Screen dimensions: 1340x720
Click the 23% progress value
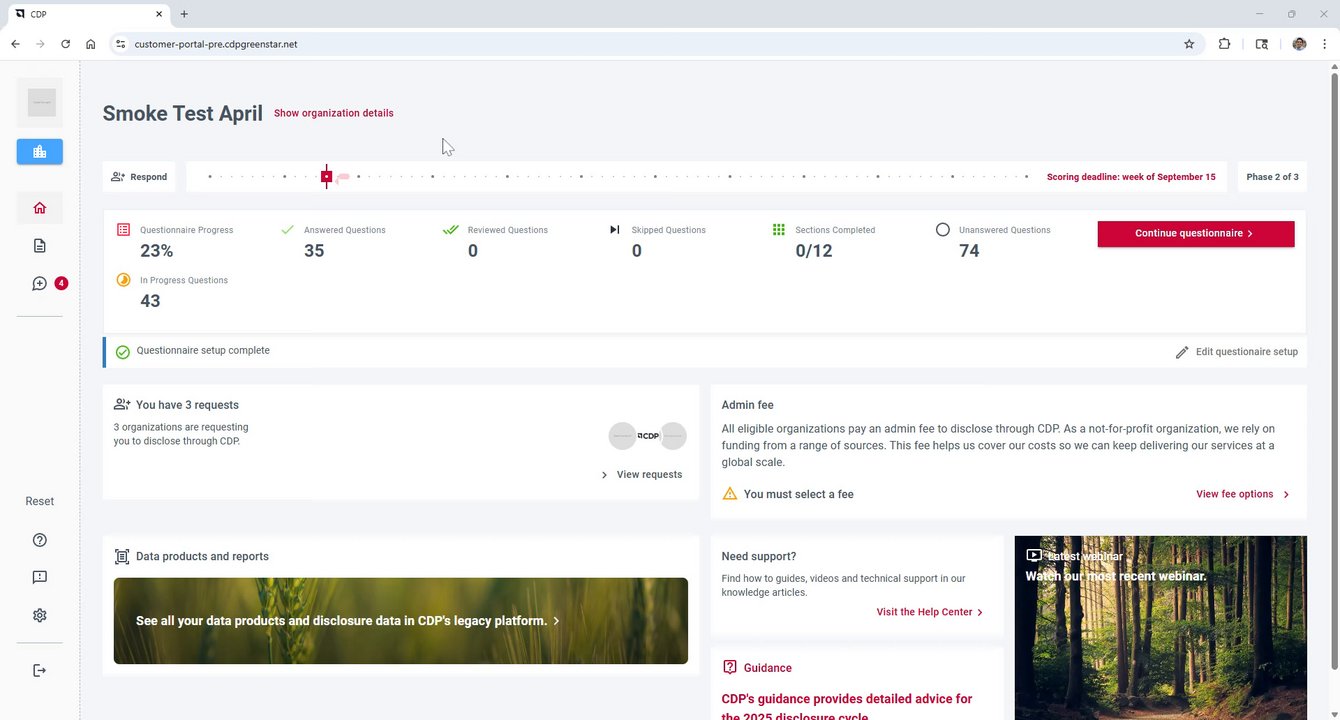[156, 251]
